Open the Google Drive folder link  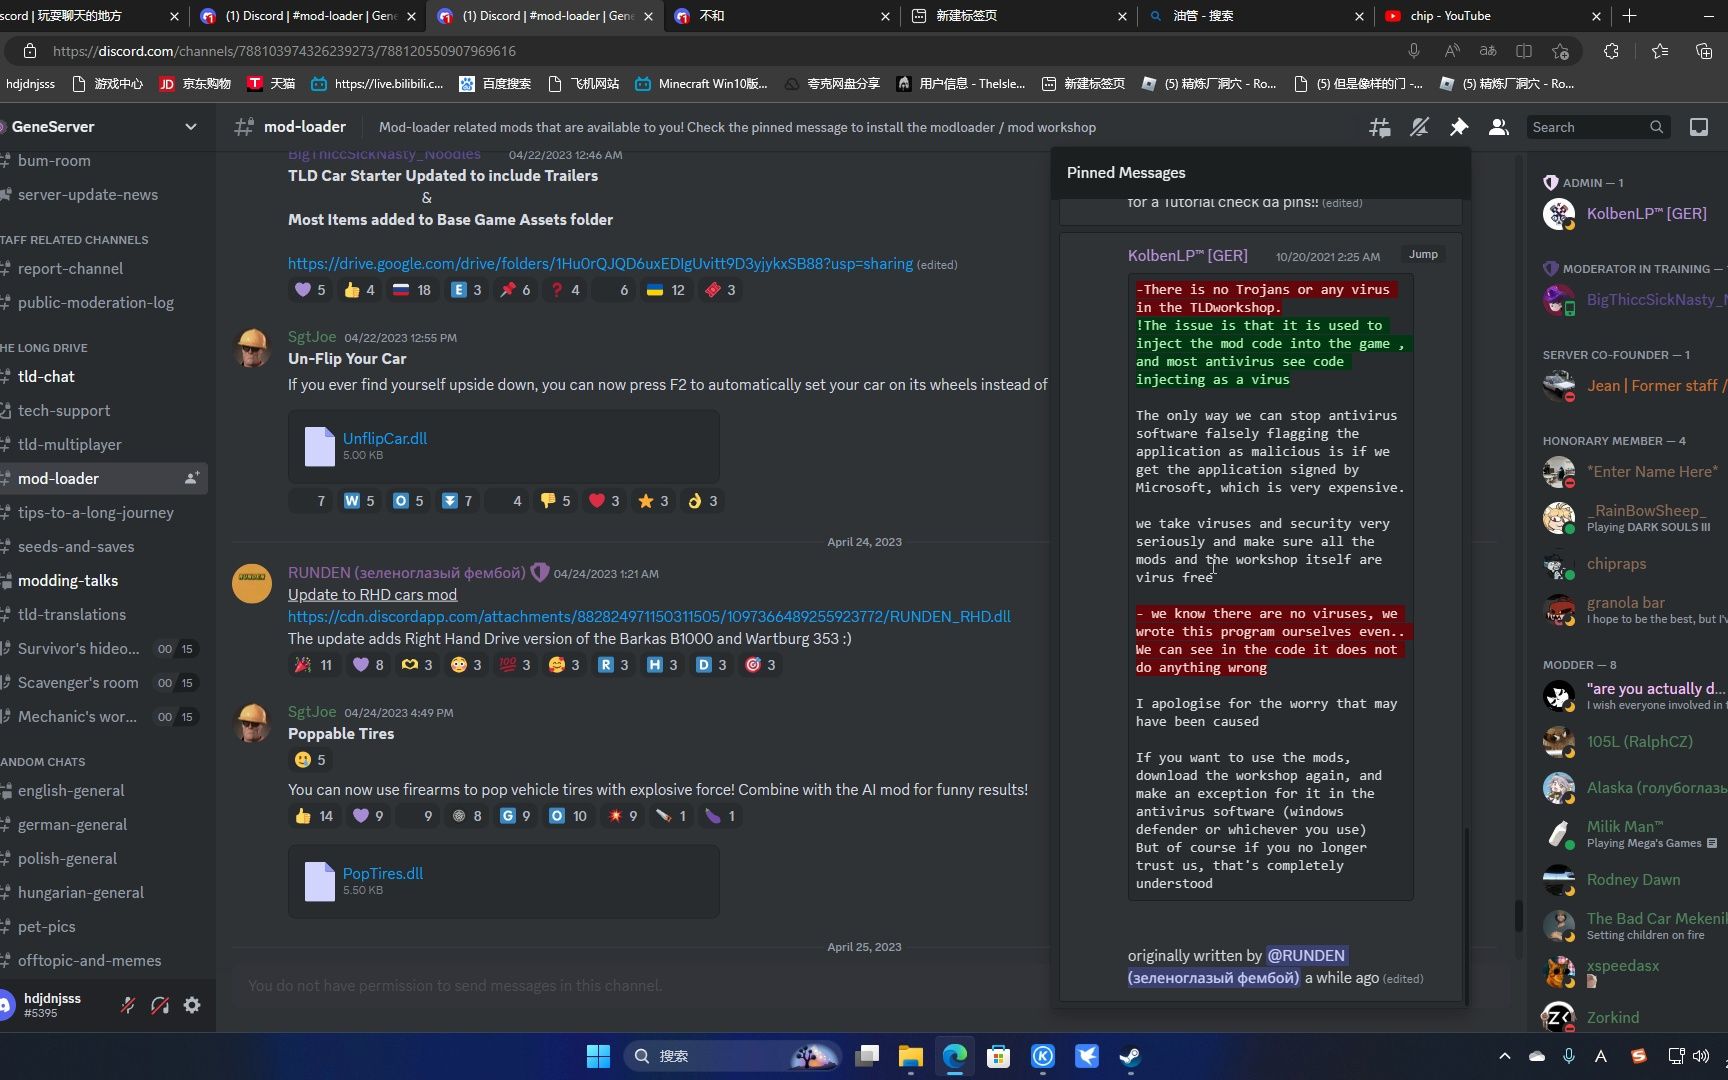click(600, 263)
